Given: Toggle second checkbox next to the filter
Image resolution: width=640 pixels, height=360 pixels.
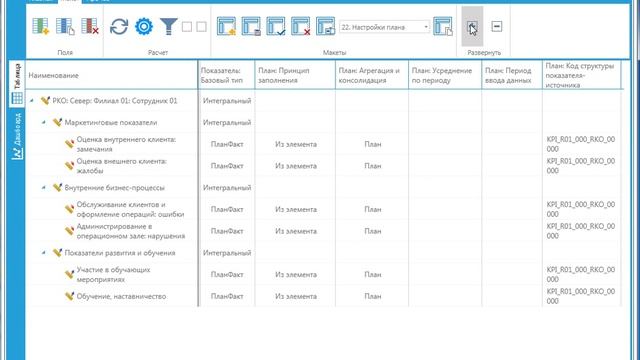Looking at the screenshot, I should pyautogui.click(x=201, y=27).
